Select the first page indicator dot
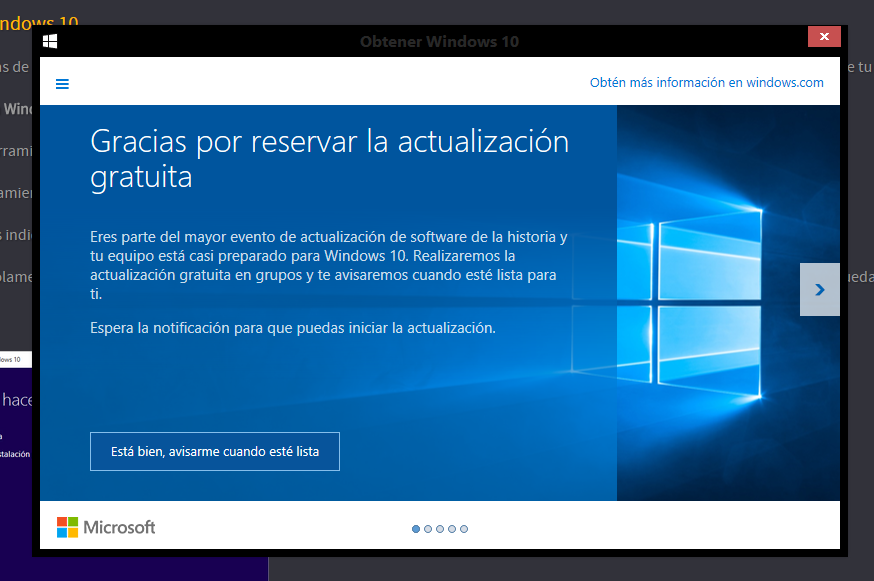Image resolution: width=874 pixels, height=581 pixels. pos(416,529)
